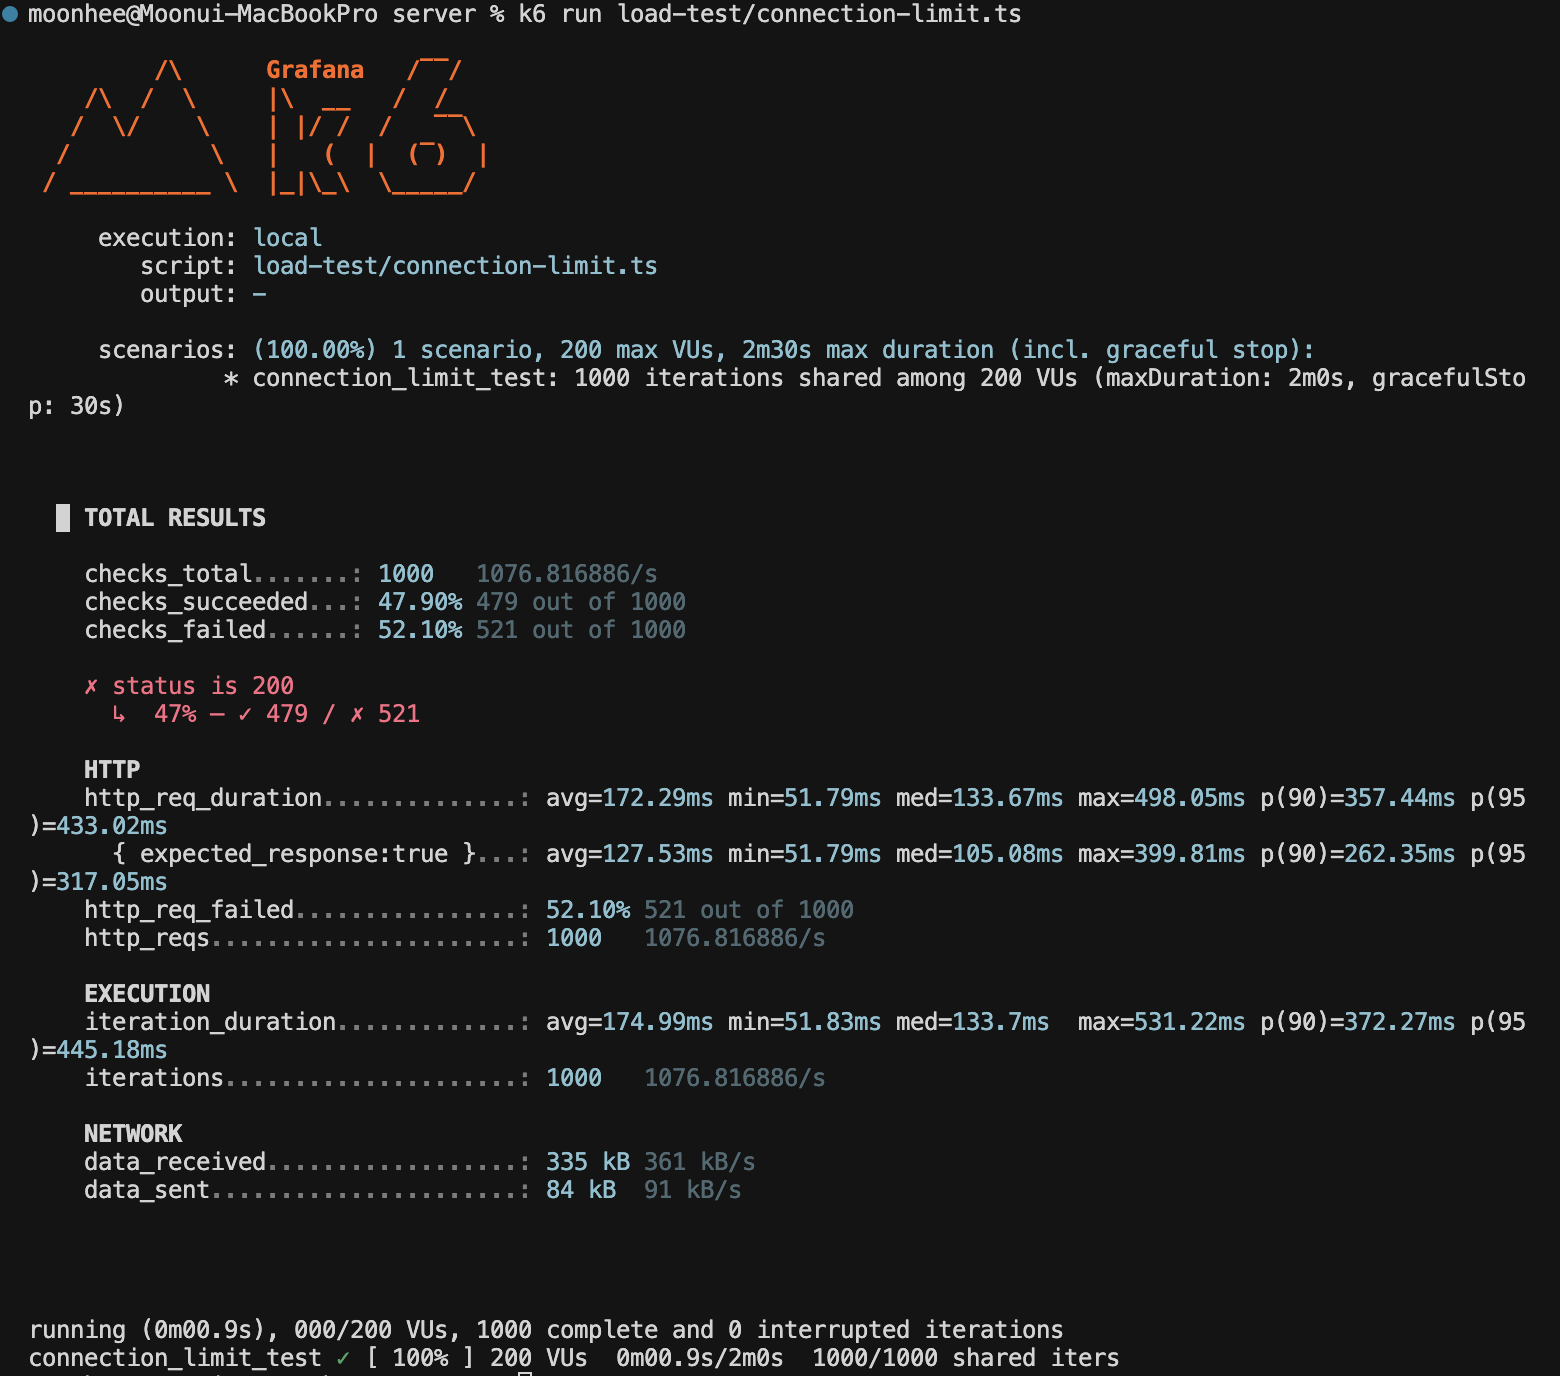The width and height of the screenshot is (1560, 1376).
Task: Click the k6 ASCII logo
Action: 266,127
